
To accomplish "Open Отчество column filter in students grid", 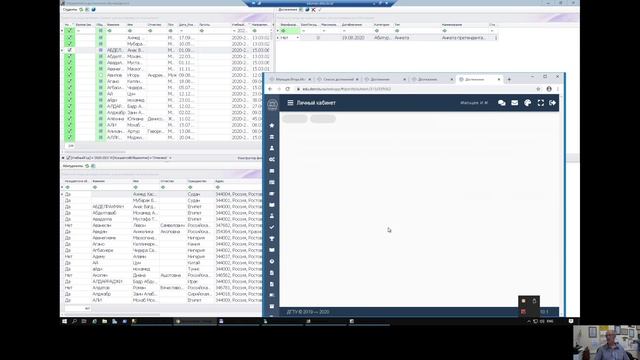I will pos(150,31).
